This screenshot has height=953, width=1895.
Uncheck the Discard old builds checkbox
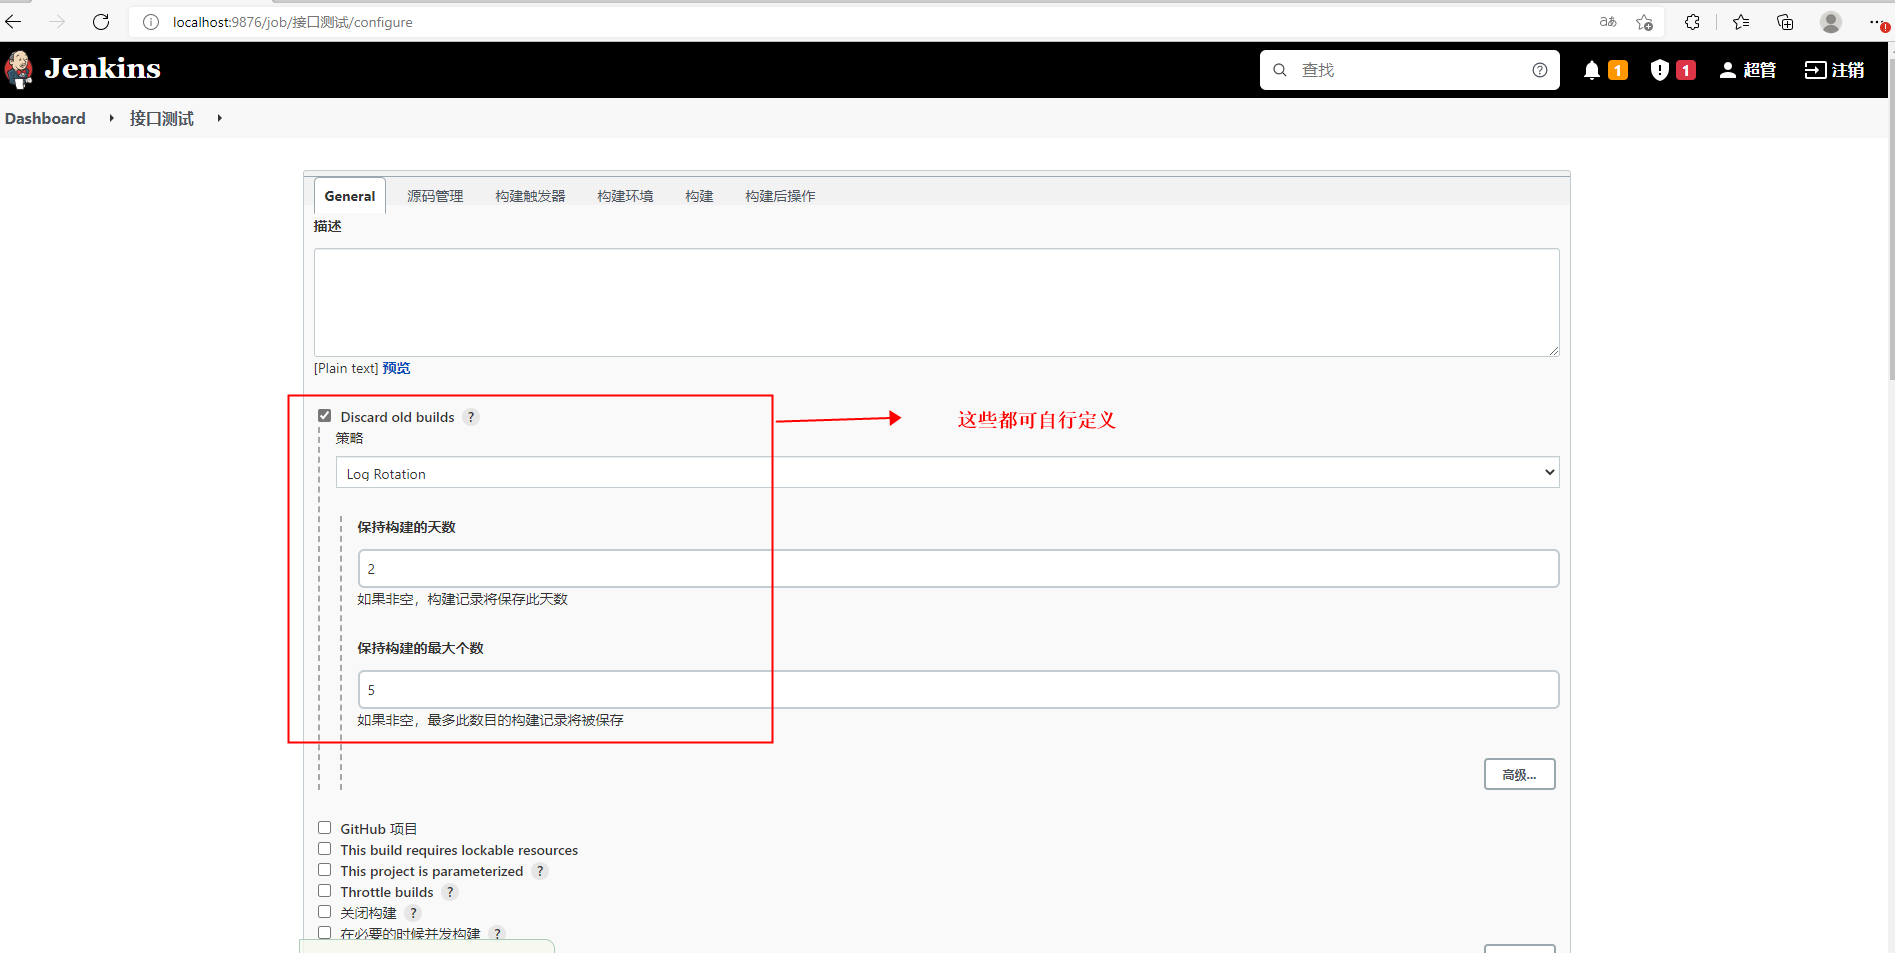[325, 416]
